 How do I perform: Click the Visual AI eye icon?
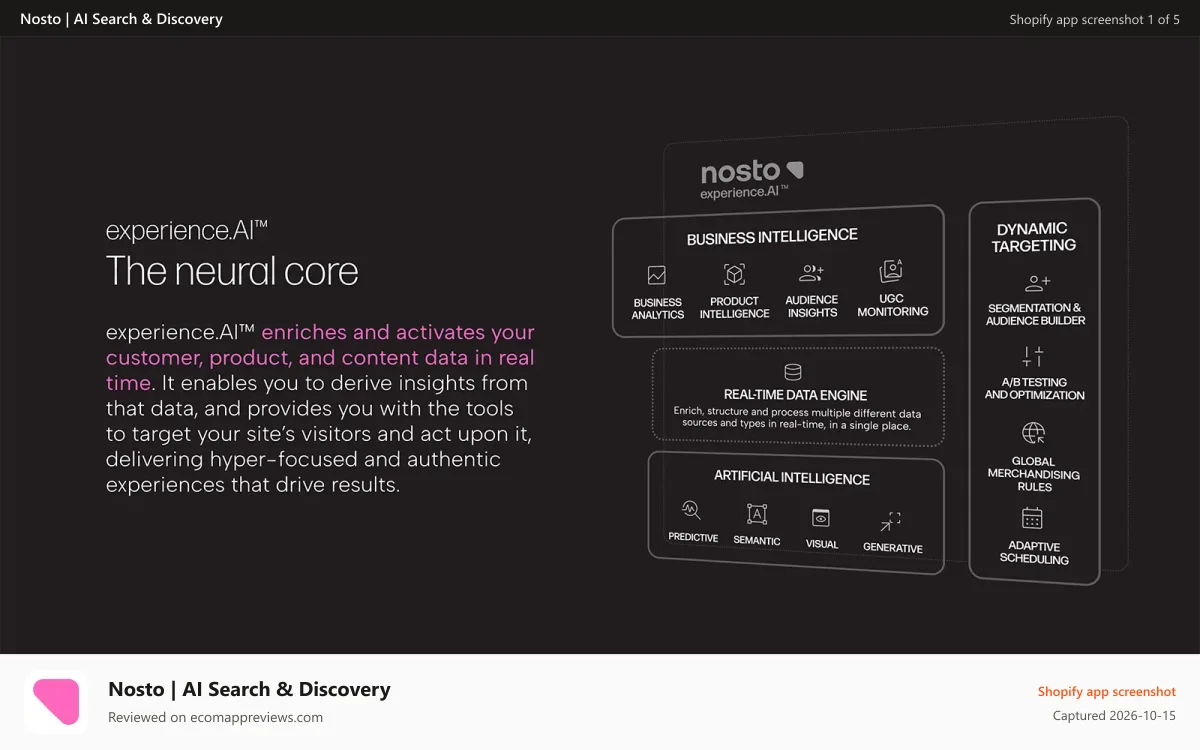tap(821, 518)
